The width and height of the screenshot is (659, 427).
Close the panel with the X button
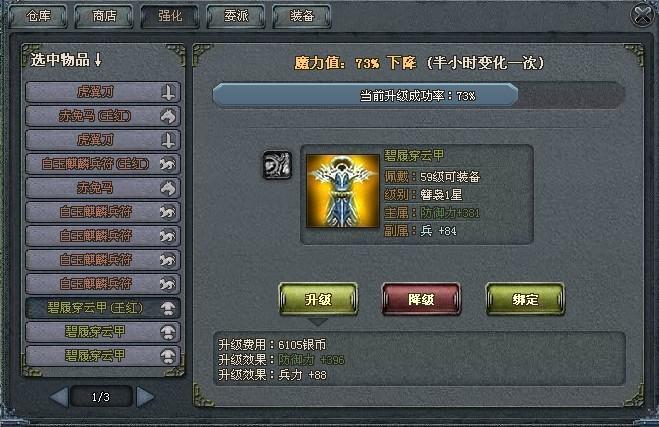coord(643,16)
